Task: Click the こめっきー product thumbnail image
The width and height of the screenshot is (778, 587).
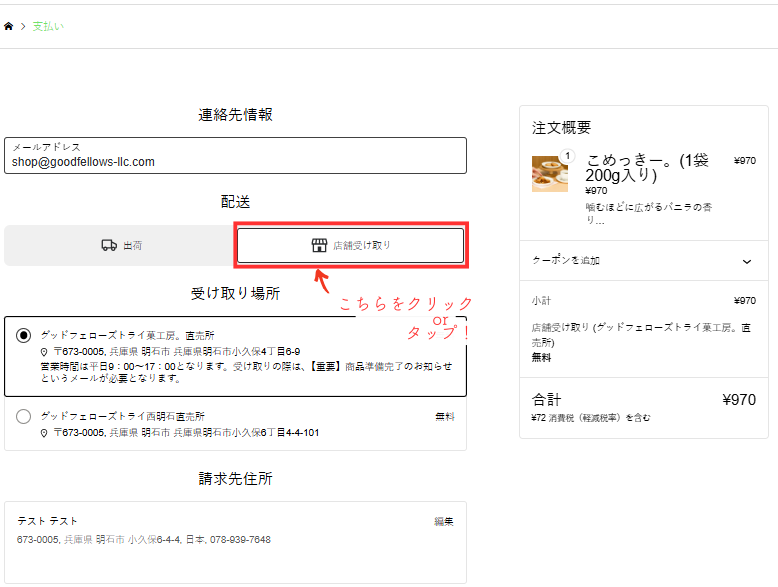Action: (x=549, y=173)
